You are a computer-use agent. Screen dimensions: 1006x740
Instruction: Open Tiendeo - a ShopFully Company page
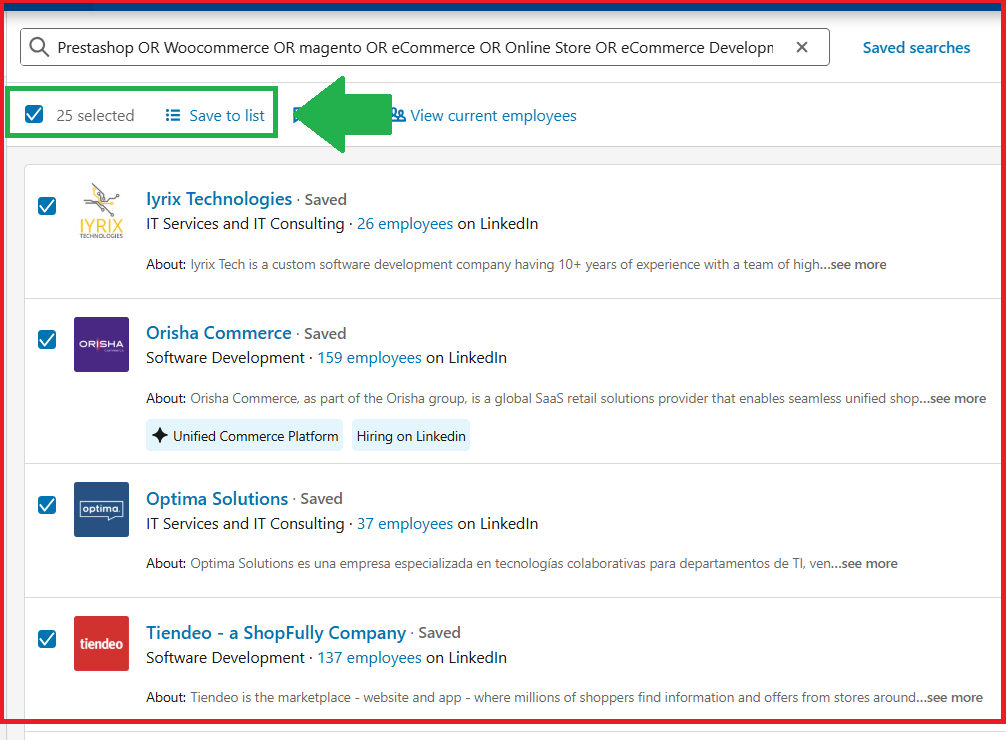(276, 633)
